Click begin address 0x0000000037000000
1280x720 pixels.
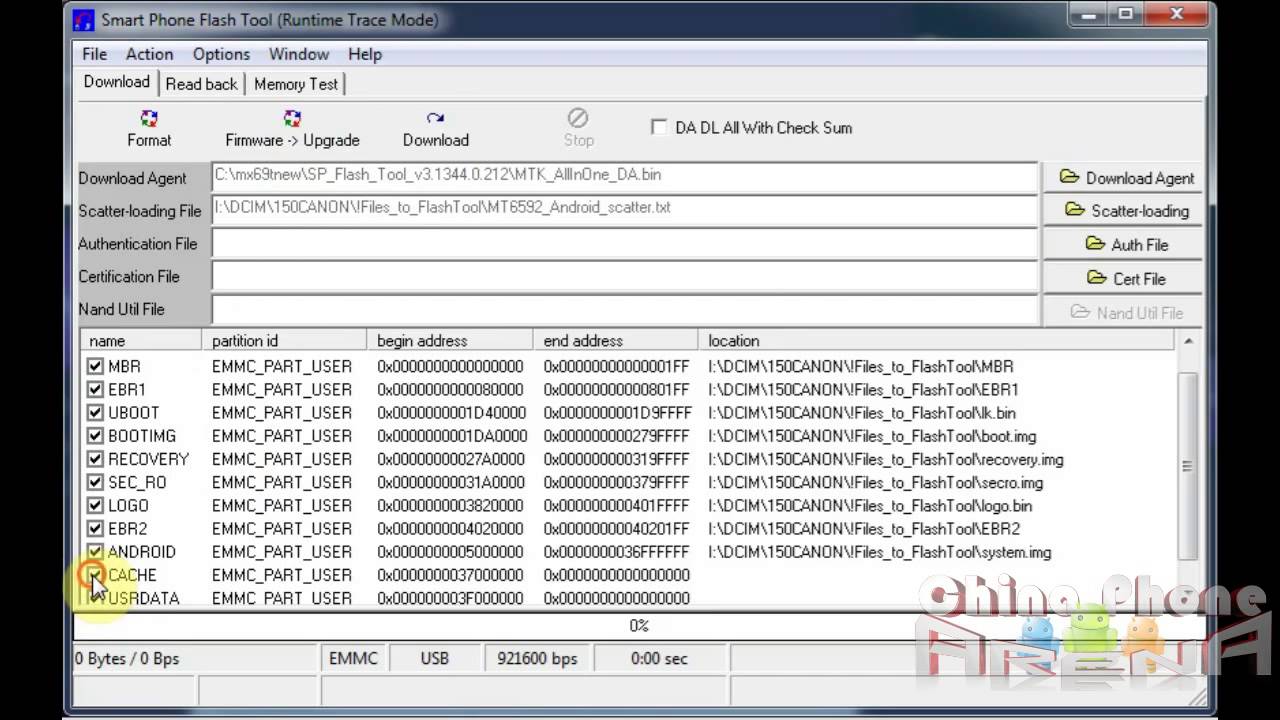(x=450, y=575)
